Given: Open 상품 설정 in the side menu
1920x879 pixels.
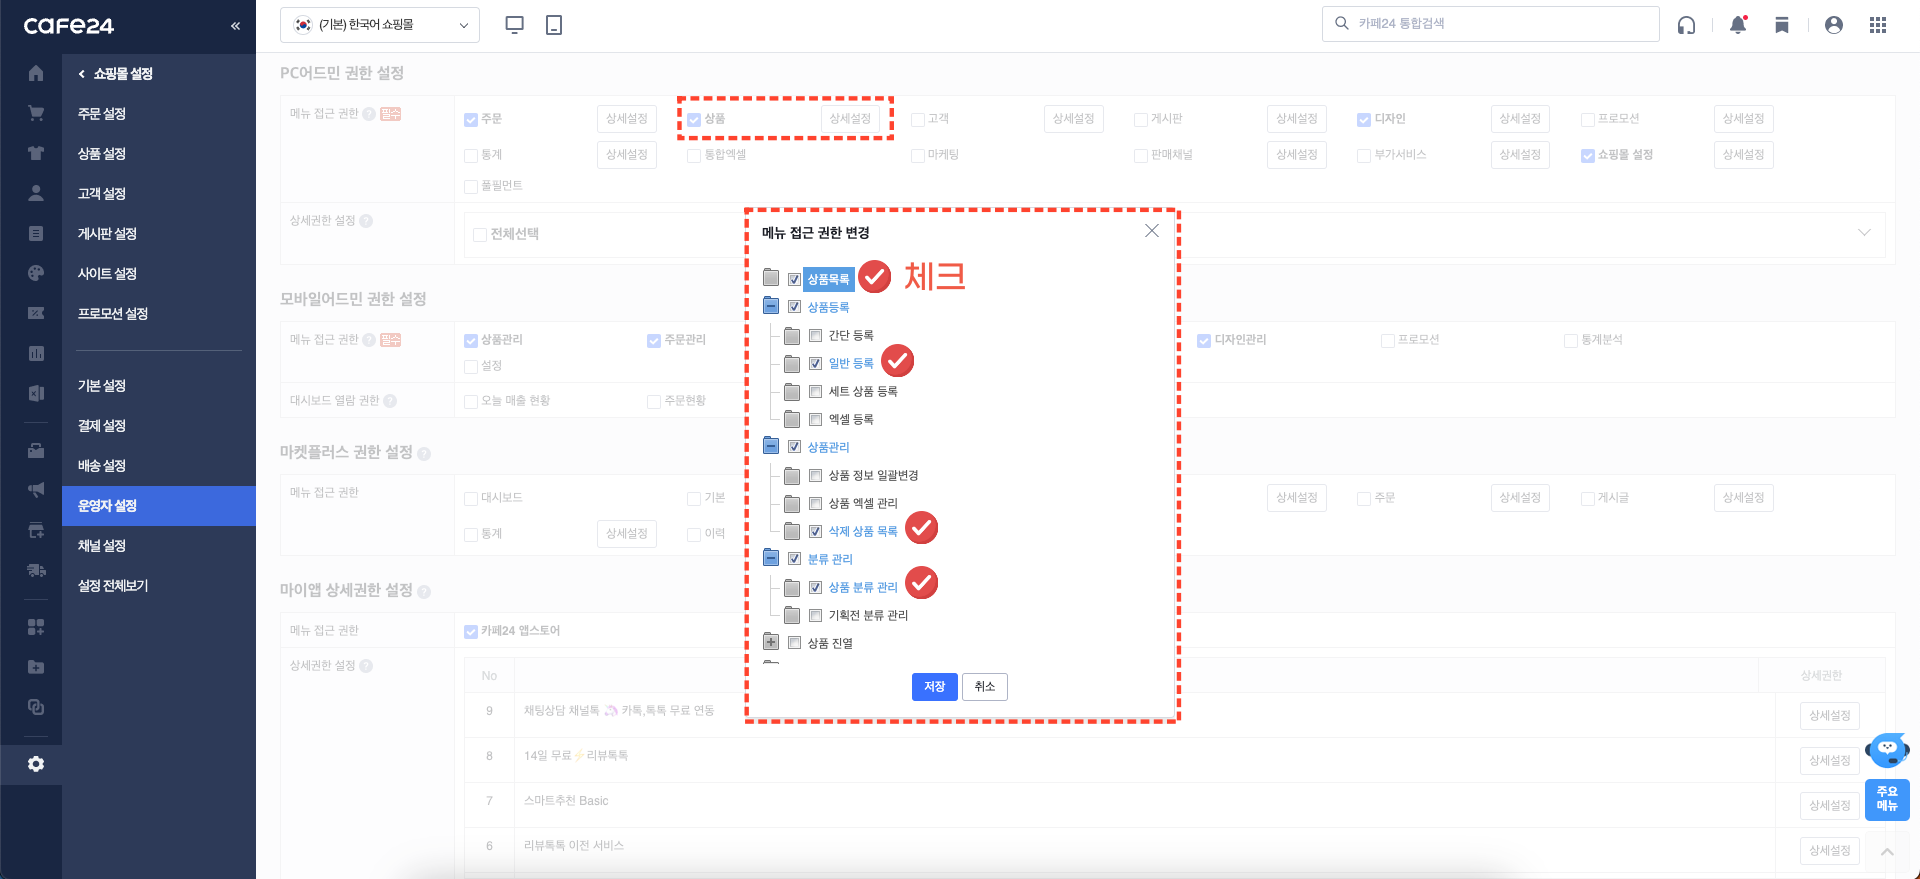Looking at the screenshot, I should (102, 154).
